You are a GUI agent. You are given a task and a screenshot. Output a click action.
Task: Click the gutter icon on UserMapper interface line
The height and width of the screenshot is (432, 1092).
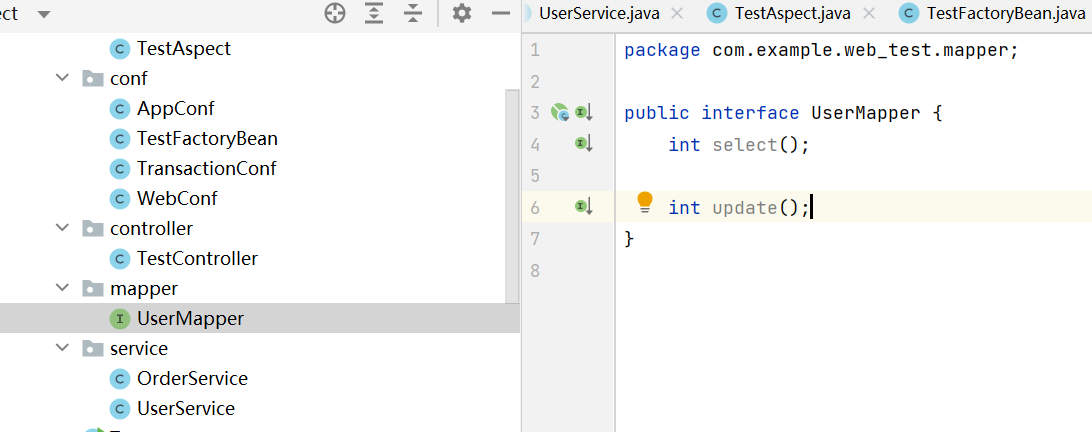561,112
